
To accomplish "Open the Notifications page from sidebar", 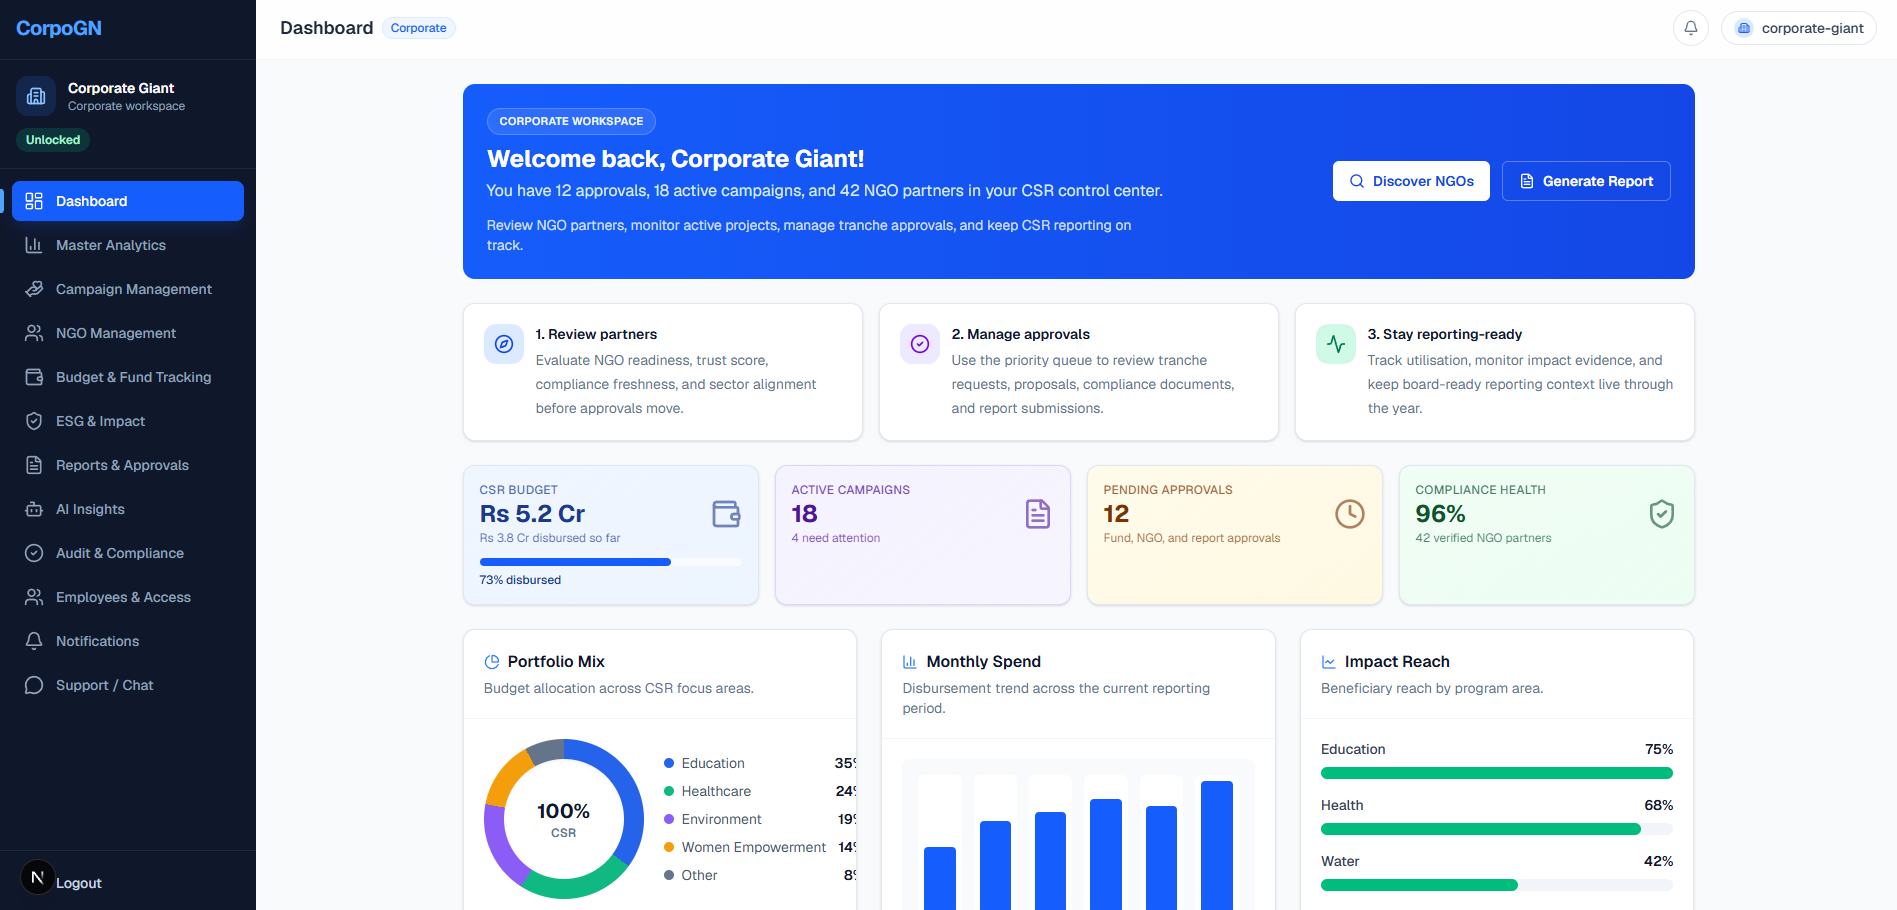I will tap(128, 641).
